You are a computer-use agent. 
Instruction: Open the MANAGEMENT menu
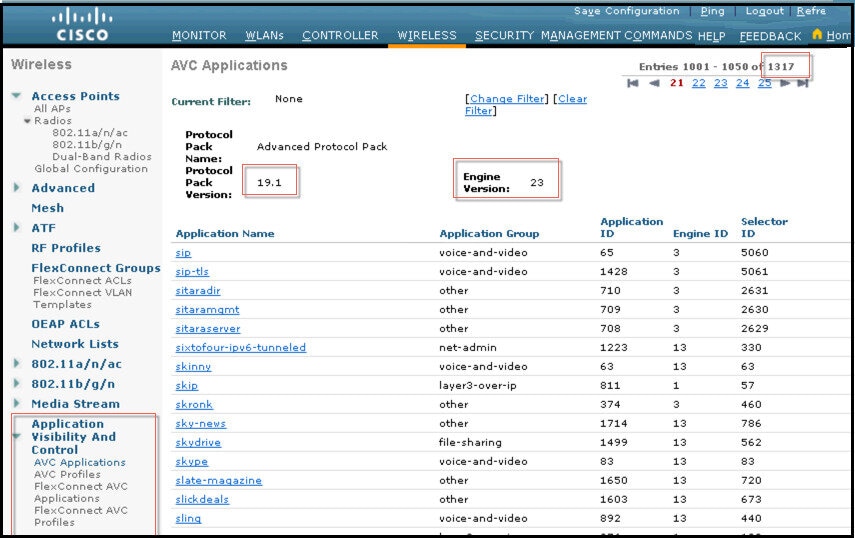pos(580,35)
